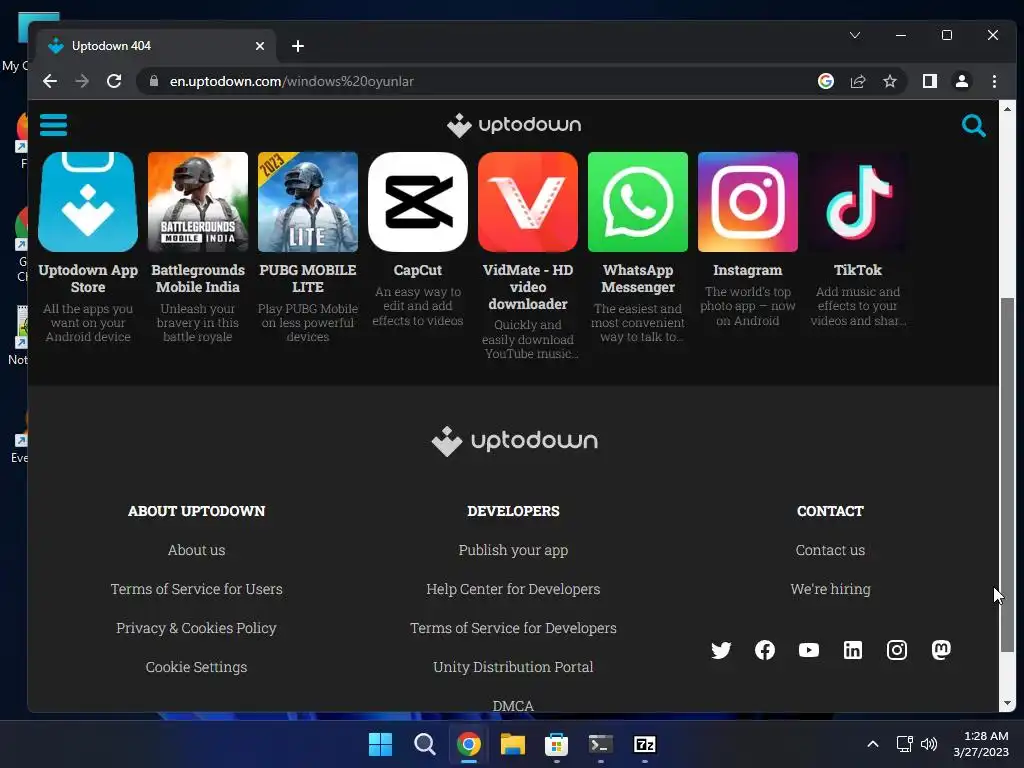
Task: Expand the tab search chevron
Action: (855, 35)
